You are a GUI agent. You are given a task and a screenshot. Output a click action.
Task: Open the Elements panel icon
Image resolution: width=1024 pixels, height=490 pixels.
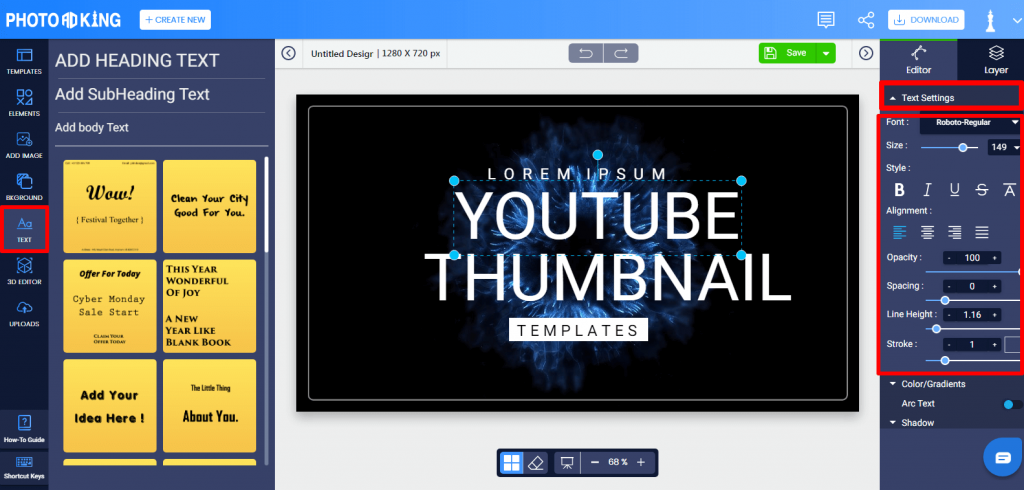(24, 103)
